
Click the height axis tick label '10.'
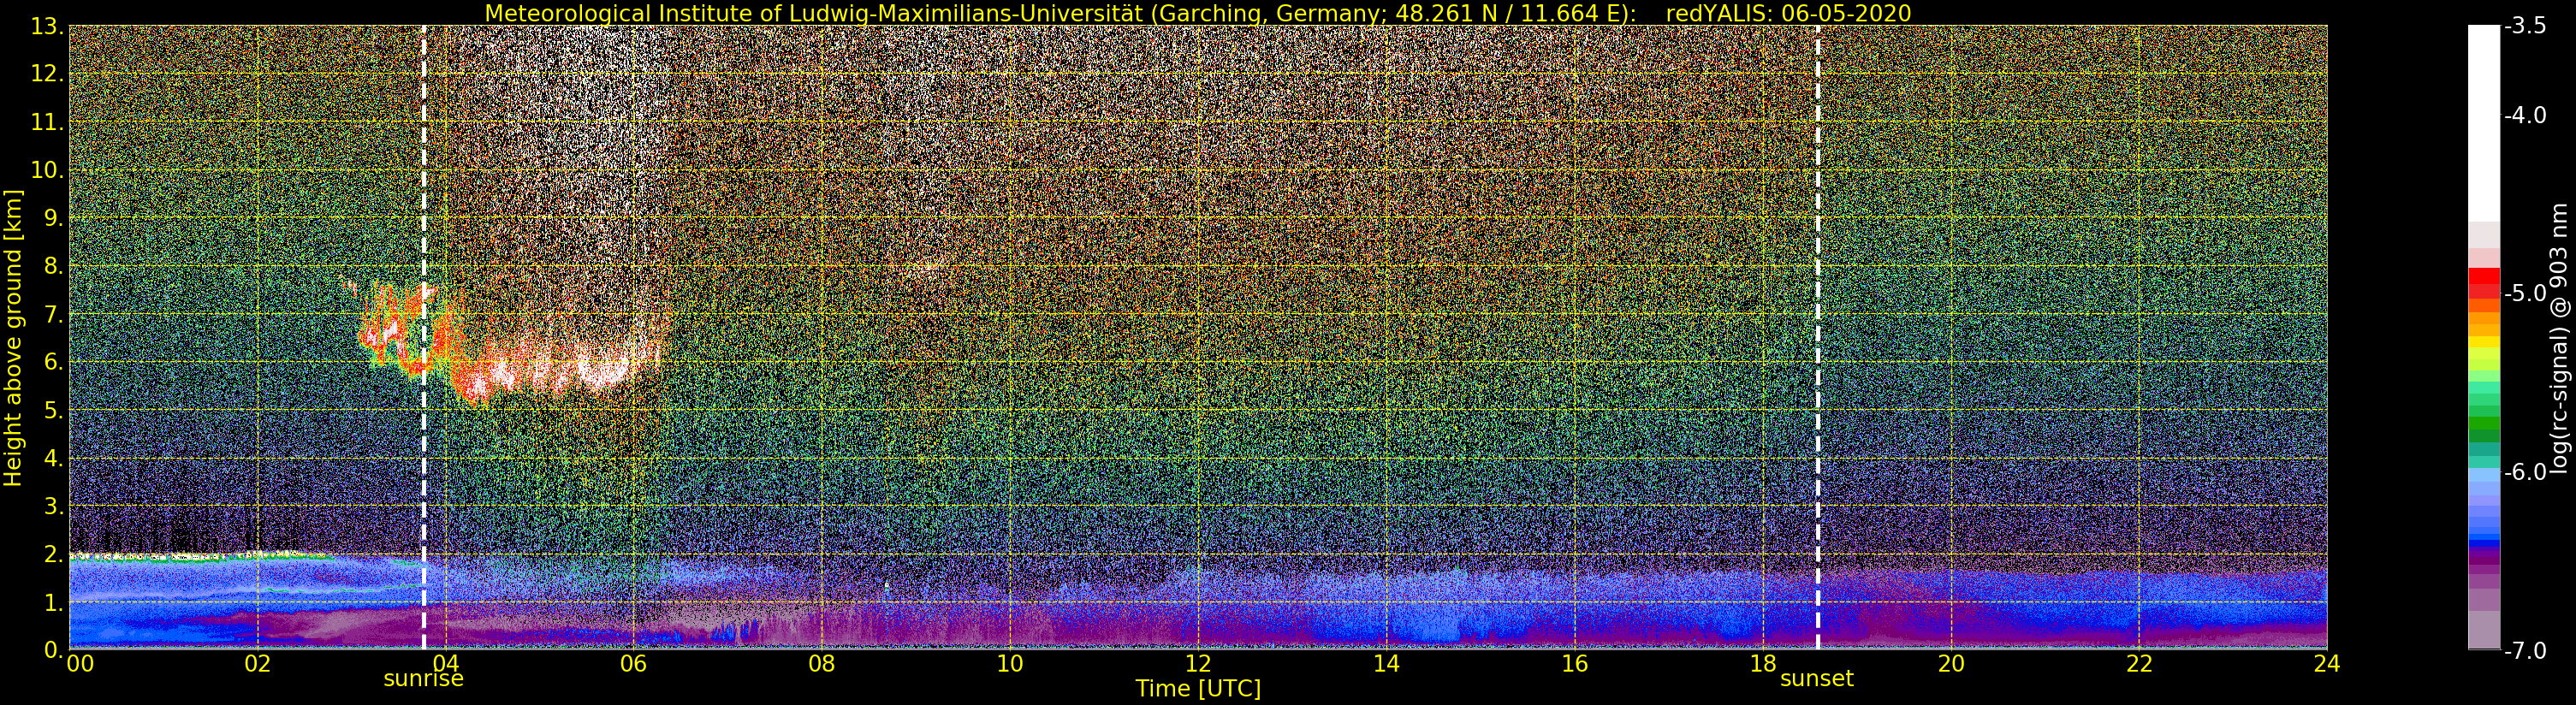point(47,170)
